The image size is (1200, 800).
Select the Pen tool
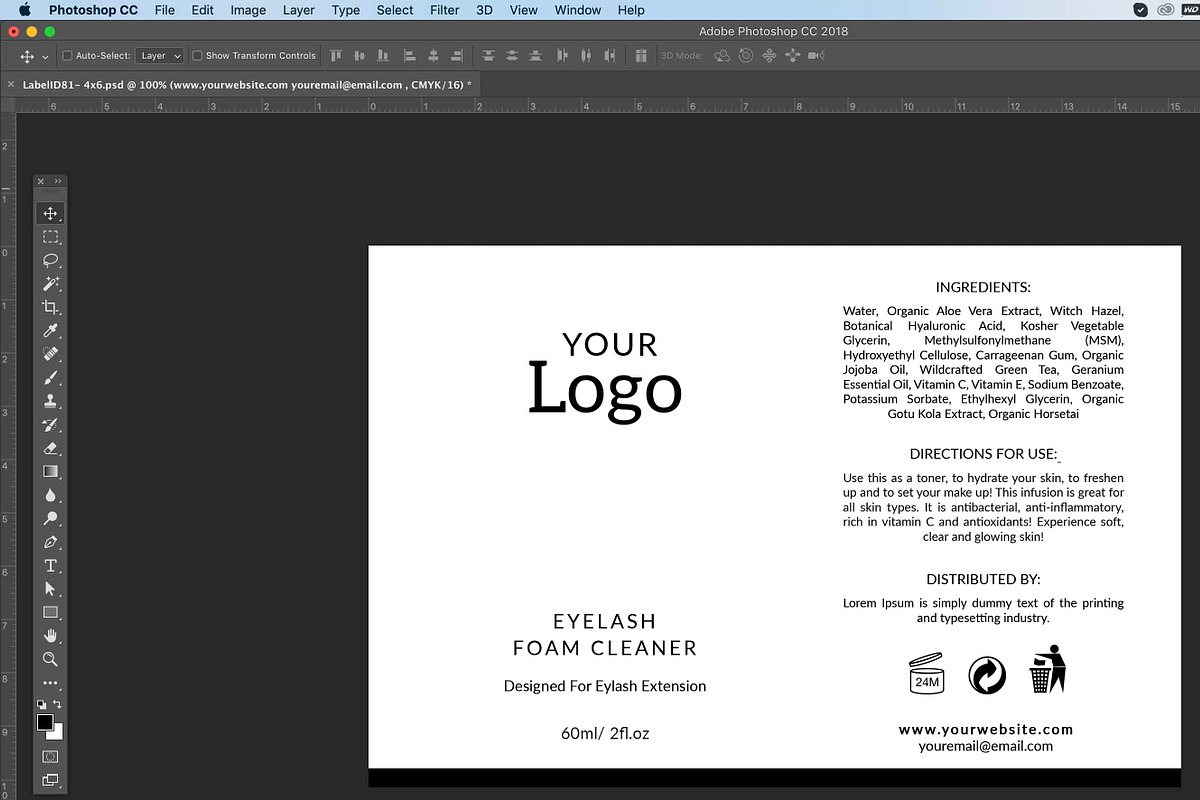coord(50,542)
